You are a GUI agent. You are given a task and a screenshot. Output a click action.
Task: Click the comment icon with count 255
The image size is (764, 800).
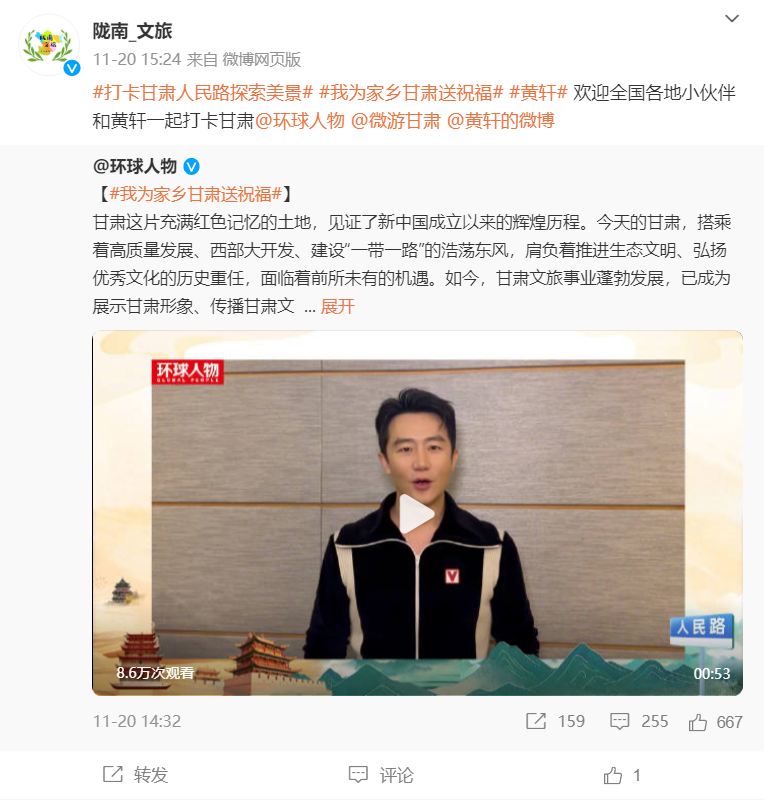coord(620,721)
